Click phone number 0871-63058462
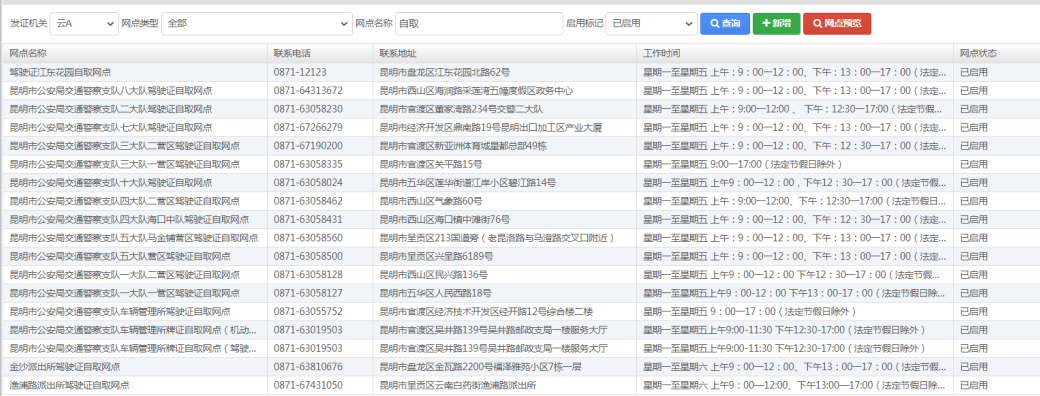 click(x=308, y=201)
